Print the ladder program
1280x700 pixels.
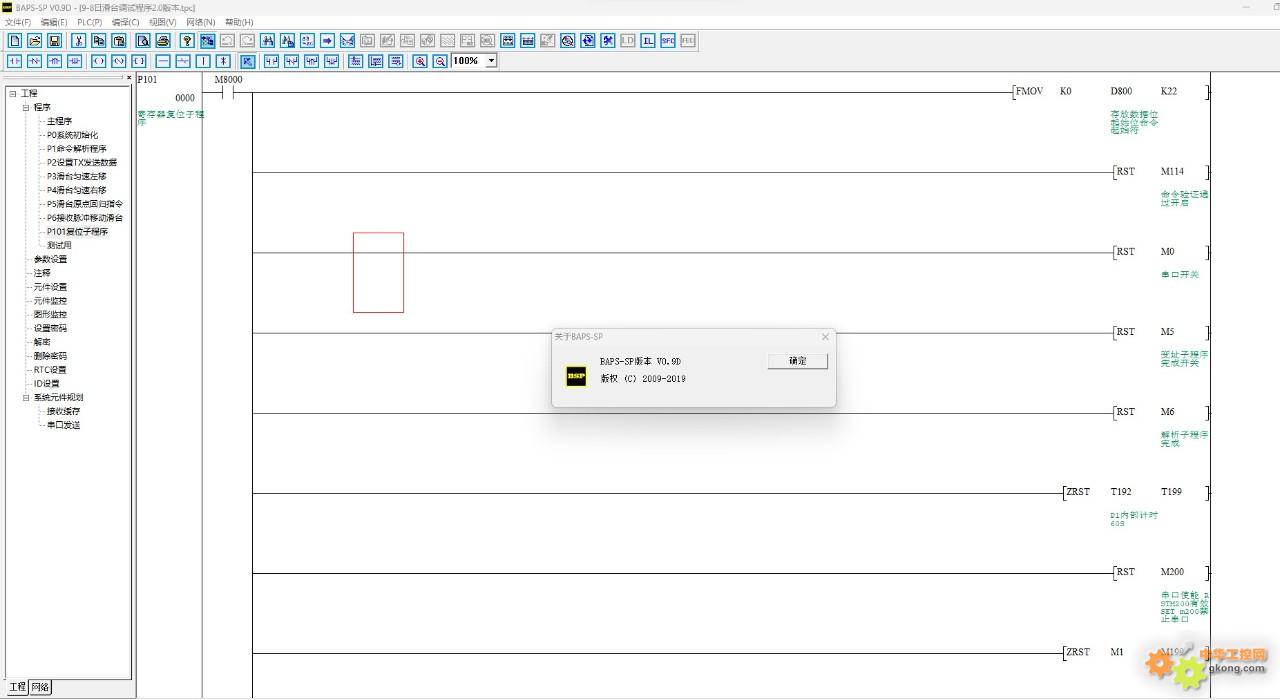tap(163, 41)
